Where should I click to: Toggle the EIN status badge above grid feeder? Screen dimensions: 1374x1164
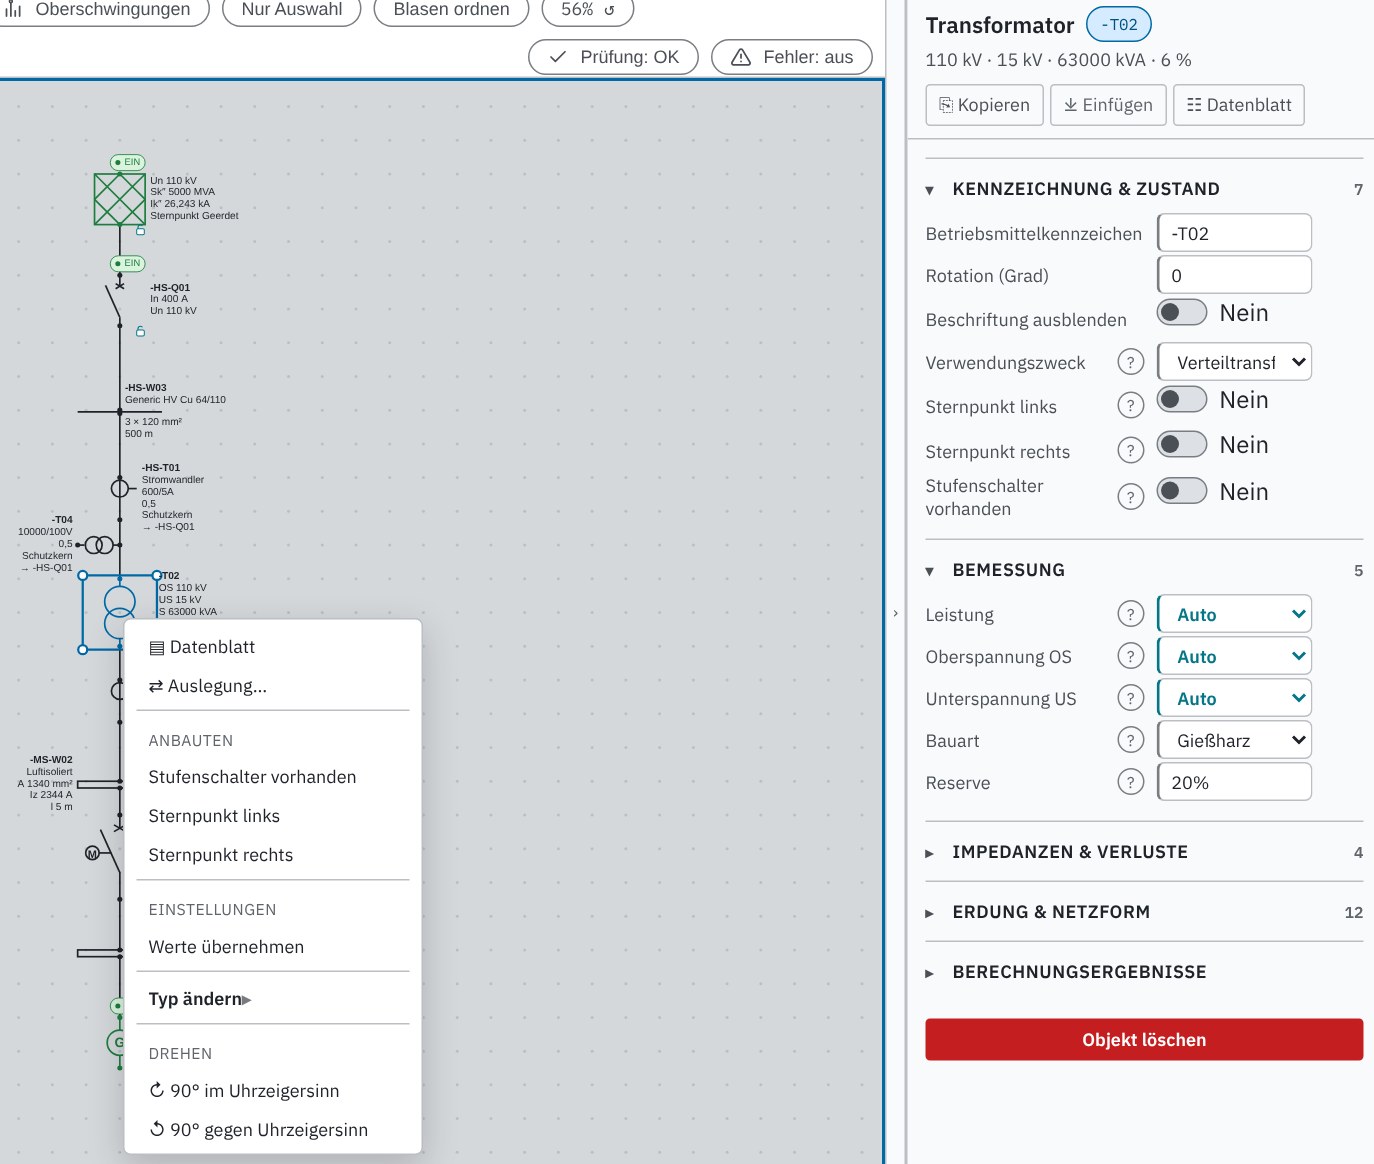[128, 162]
